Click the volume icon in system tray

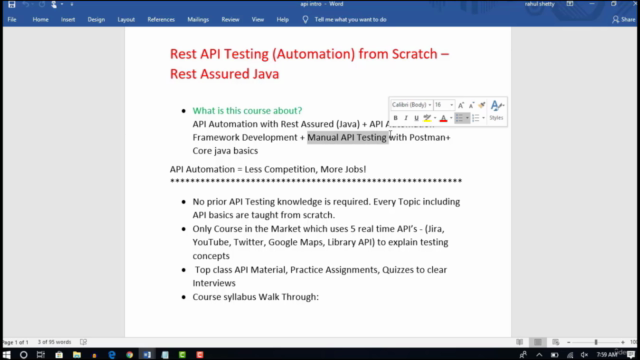(584, 355)
